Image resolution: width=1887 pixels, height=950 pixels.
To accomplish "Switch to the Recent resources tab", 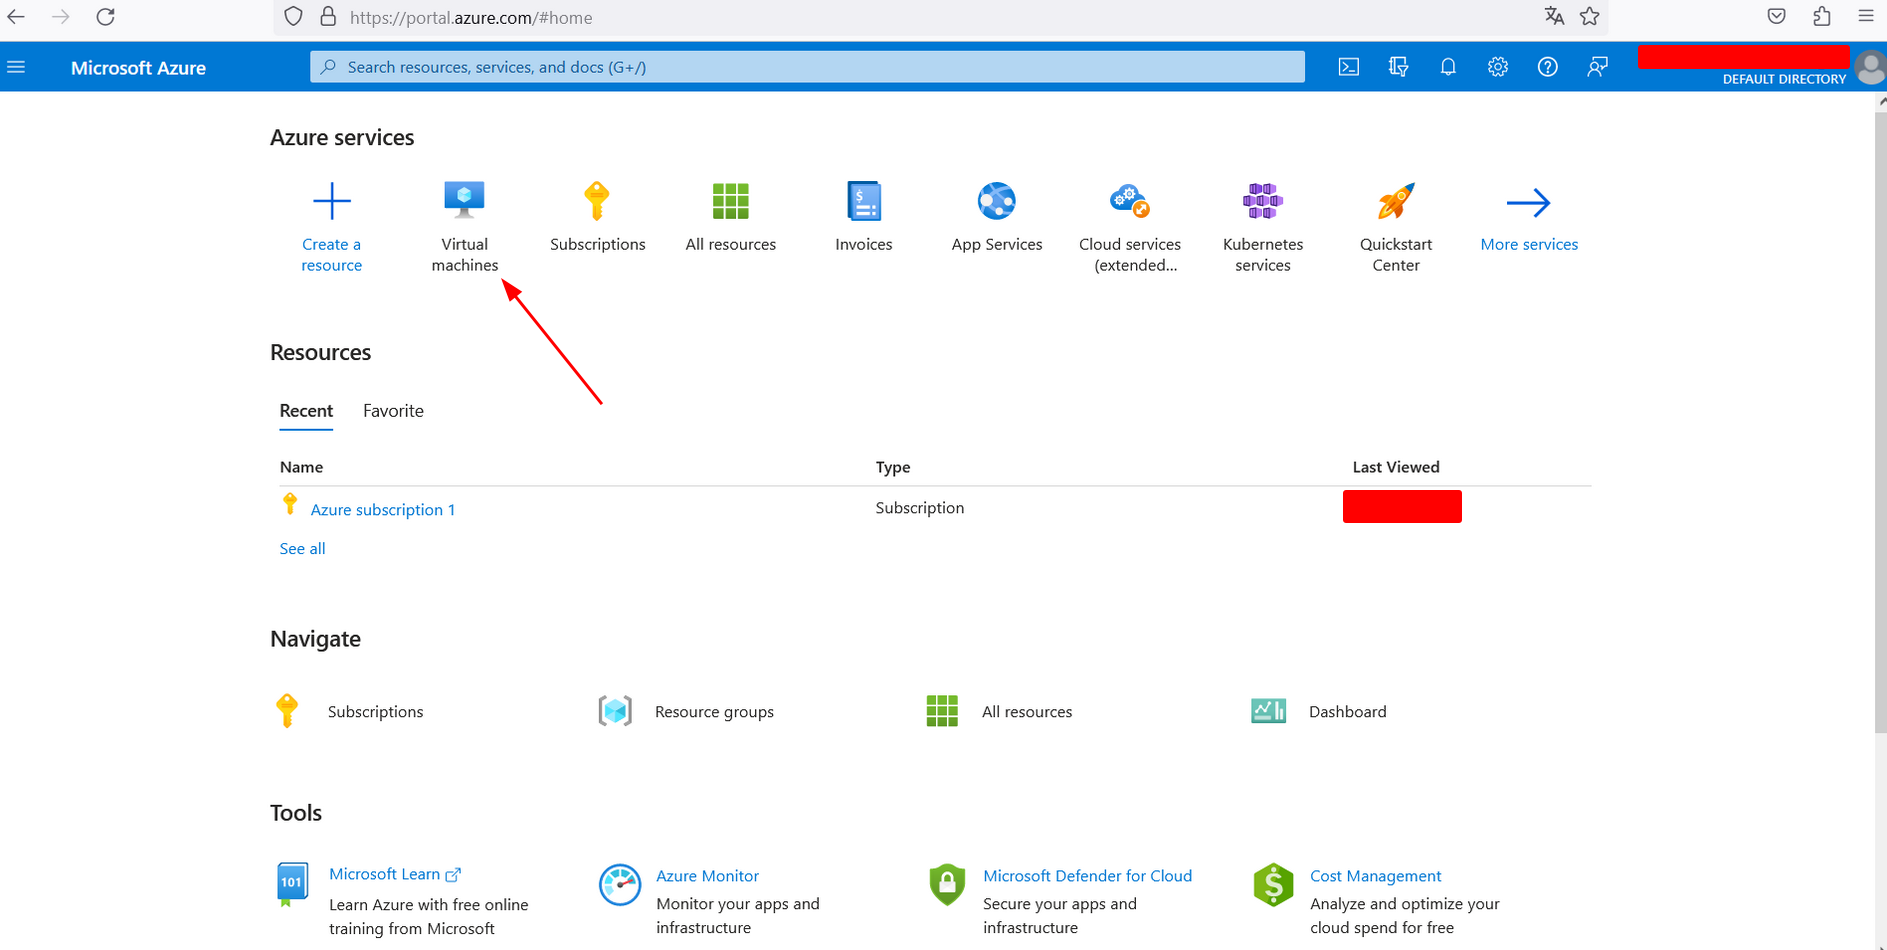I will pos(306,411).
